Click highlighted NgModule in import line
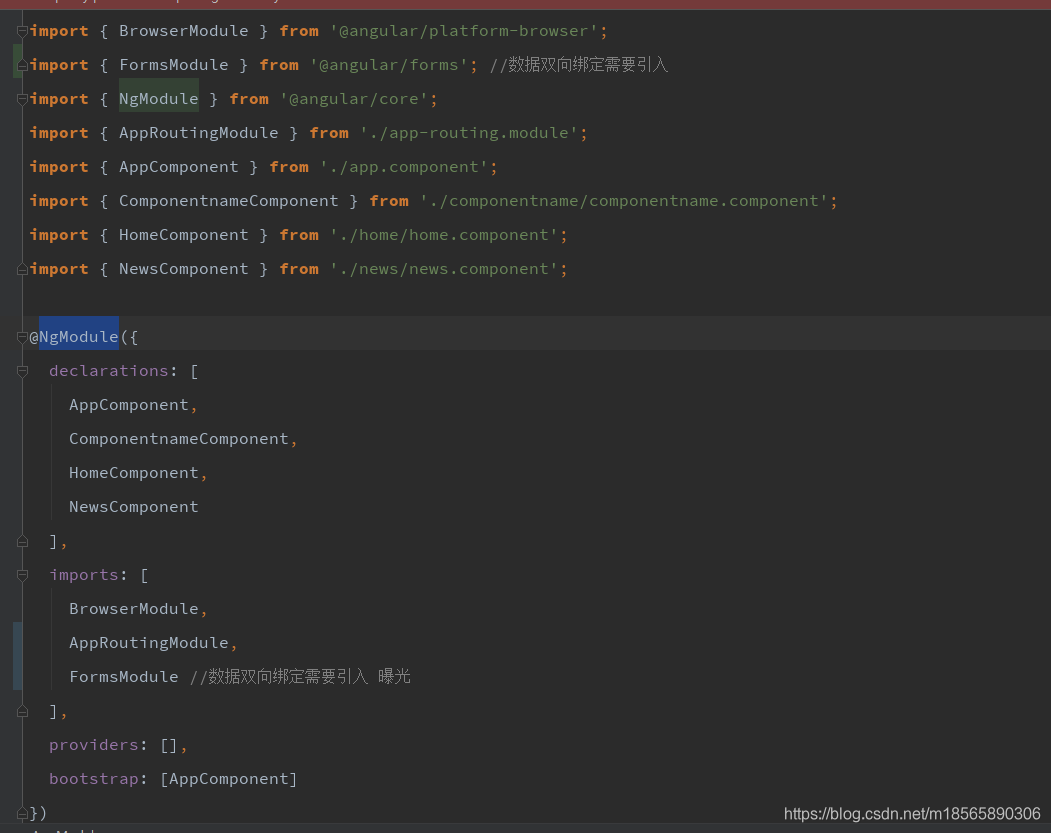Viewport: 1051px width, 833px height. [x=159, y=99]
